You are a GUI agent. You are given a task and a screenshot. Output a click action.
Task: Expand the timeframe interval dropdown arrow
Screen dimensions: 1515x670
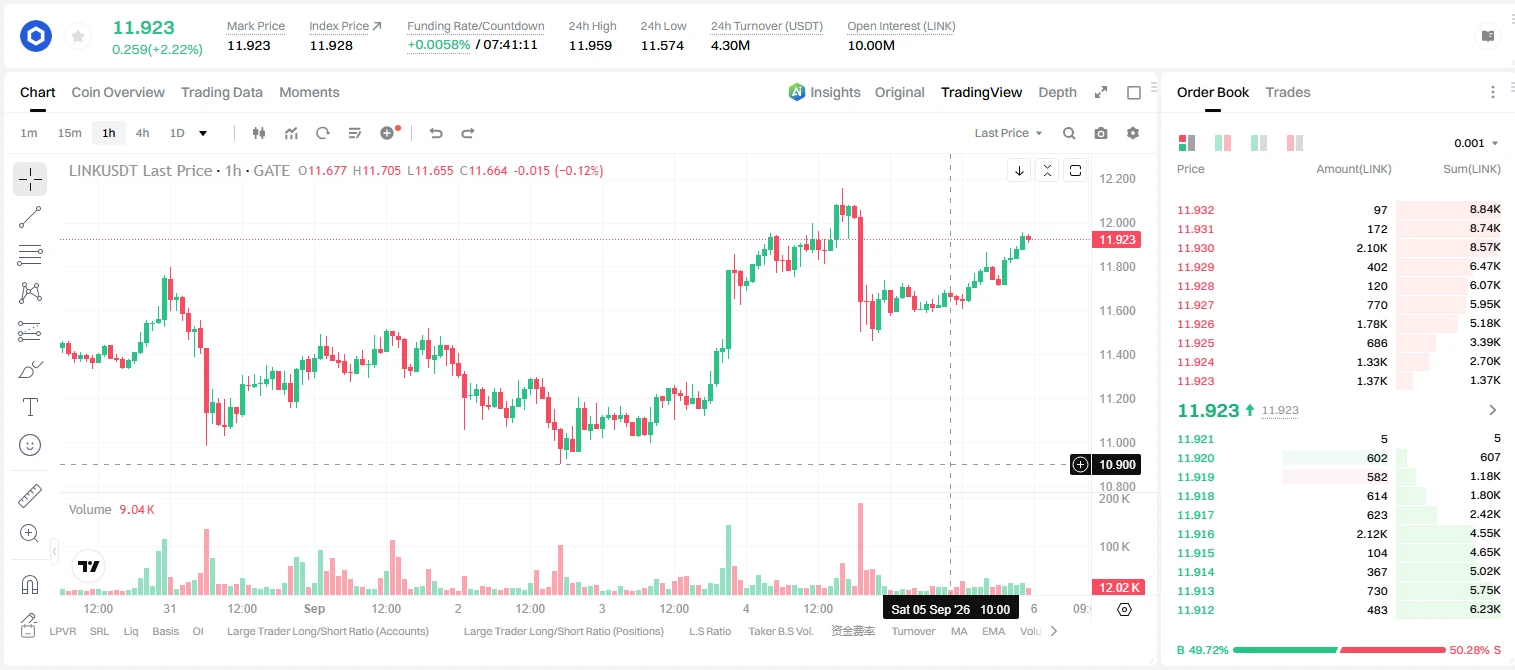point(203,133)
